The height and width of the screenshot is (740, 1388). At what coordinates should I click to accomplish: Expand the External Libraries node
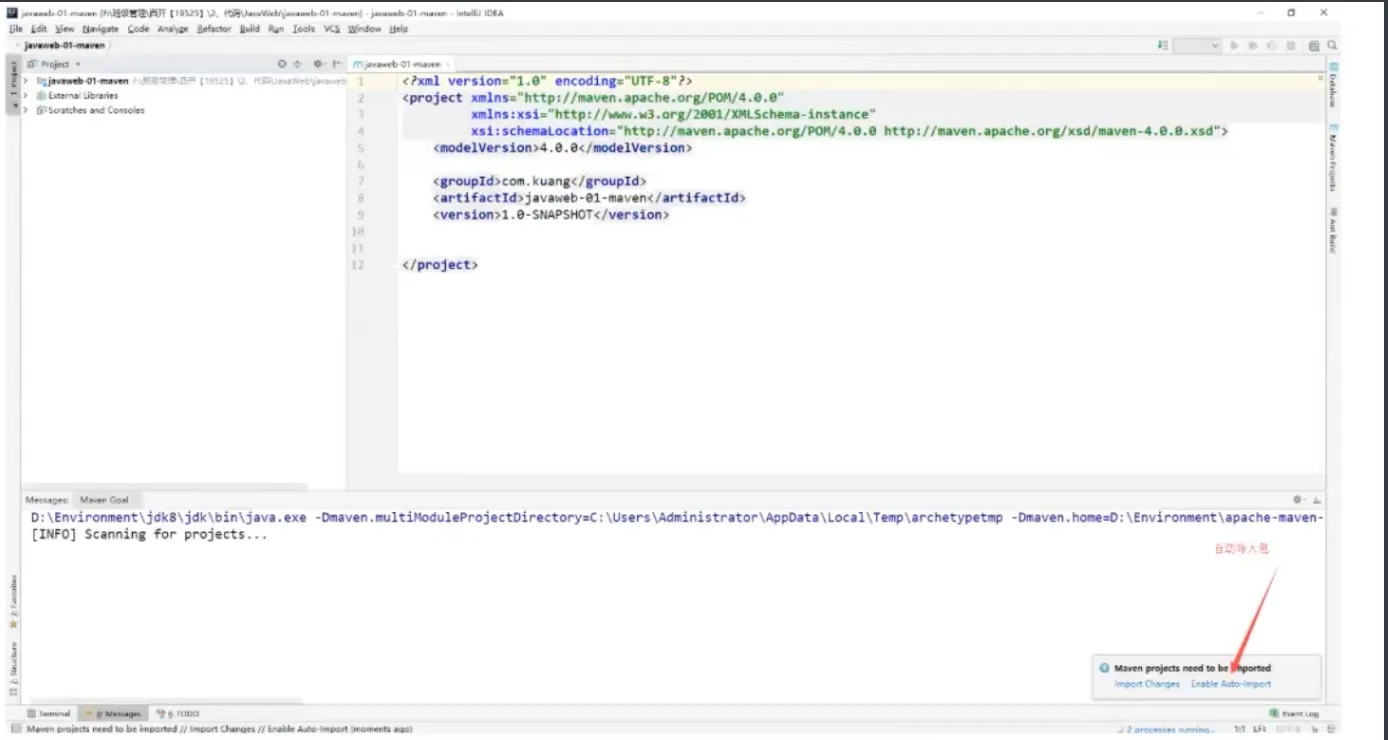pyautogui.click(x=27, y=96)
